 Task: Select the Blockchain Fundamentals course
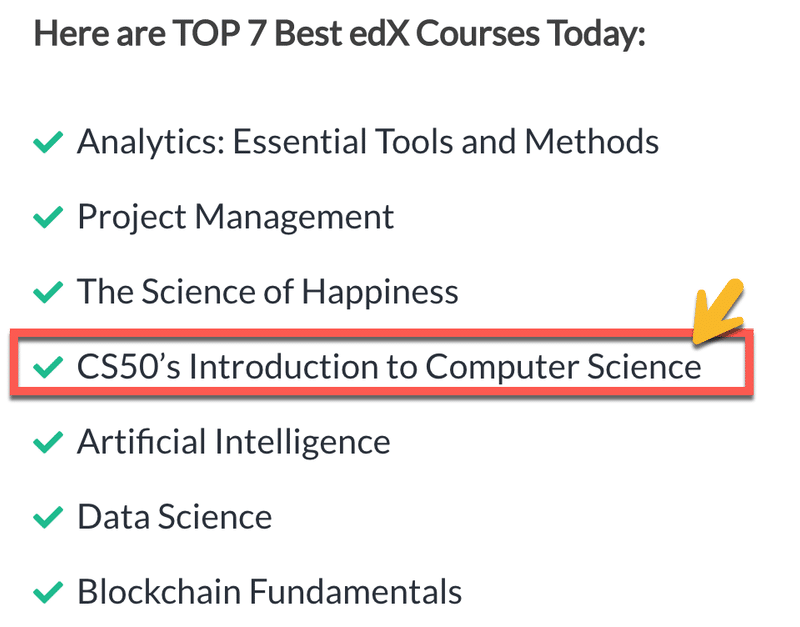pos(269,592)
